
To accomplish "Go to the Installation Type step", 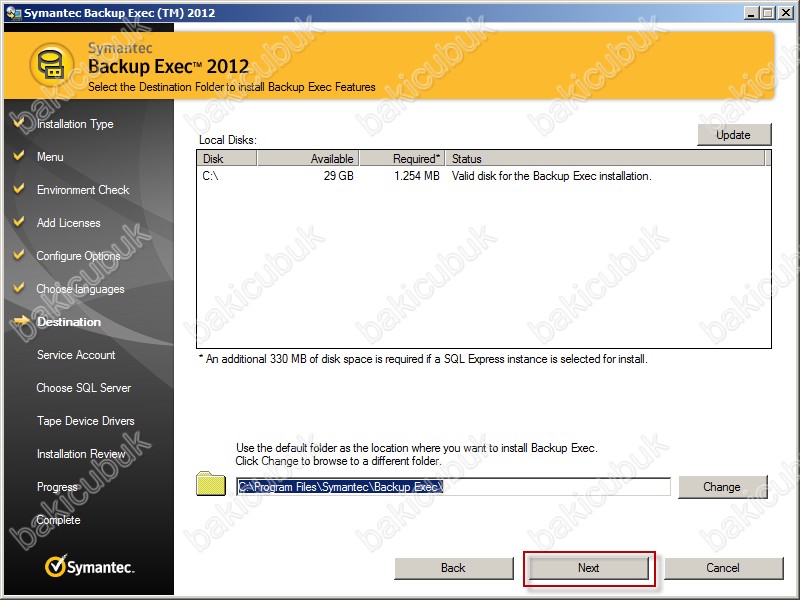I will click(x=75, y=124).
